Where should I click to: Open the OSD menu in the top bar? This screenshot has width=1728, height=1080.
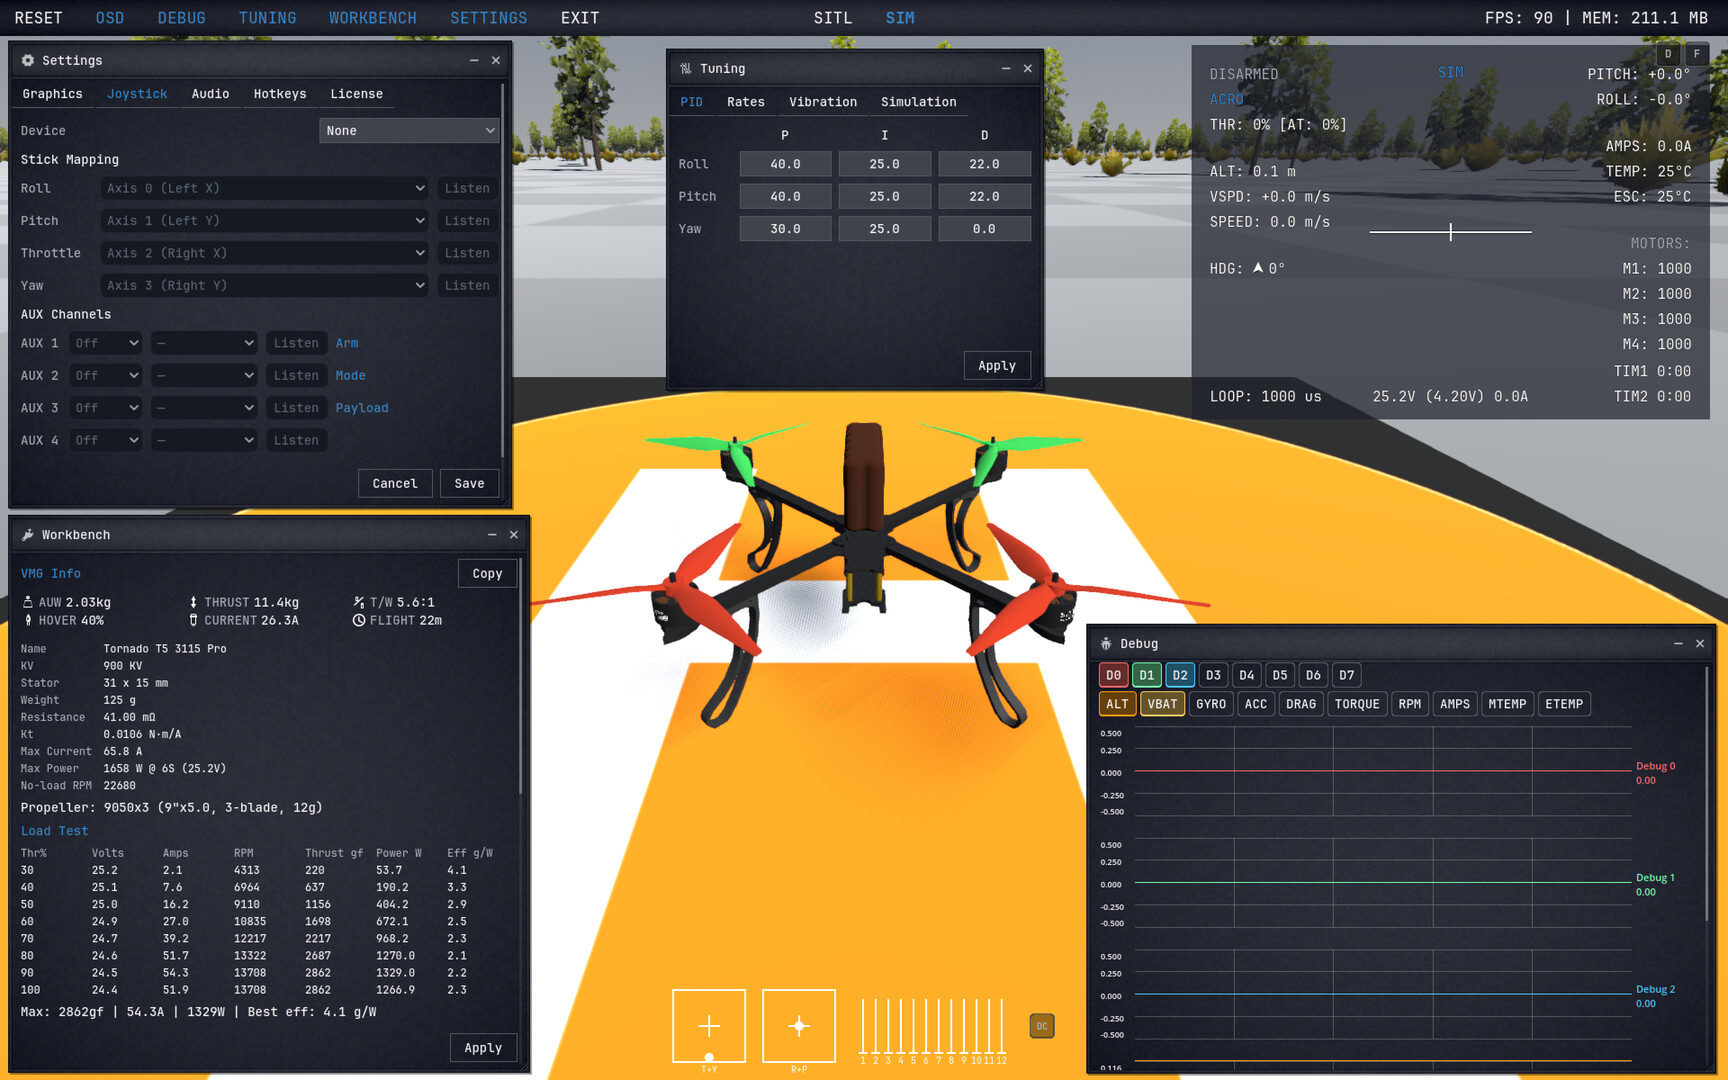[110, 17]
